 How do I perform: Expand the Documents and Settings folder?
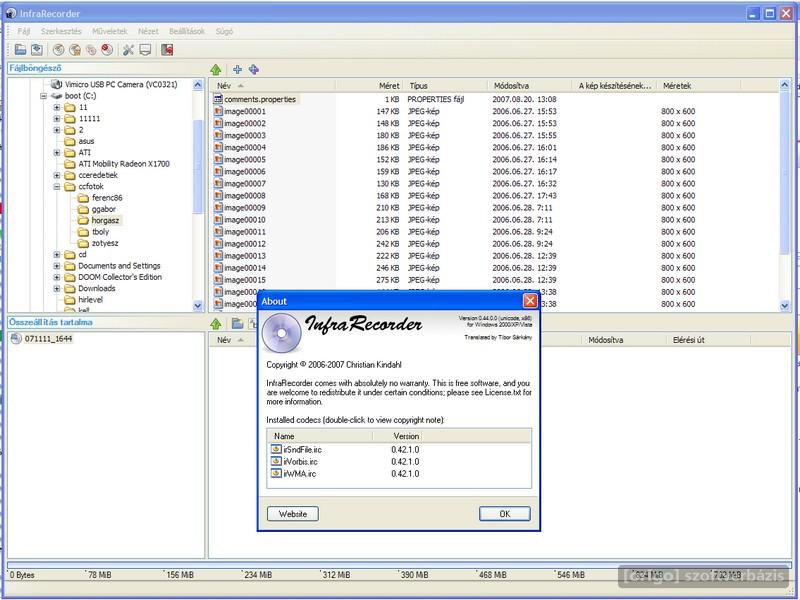click(x=57, y=266)
